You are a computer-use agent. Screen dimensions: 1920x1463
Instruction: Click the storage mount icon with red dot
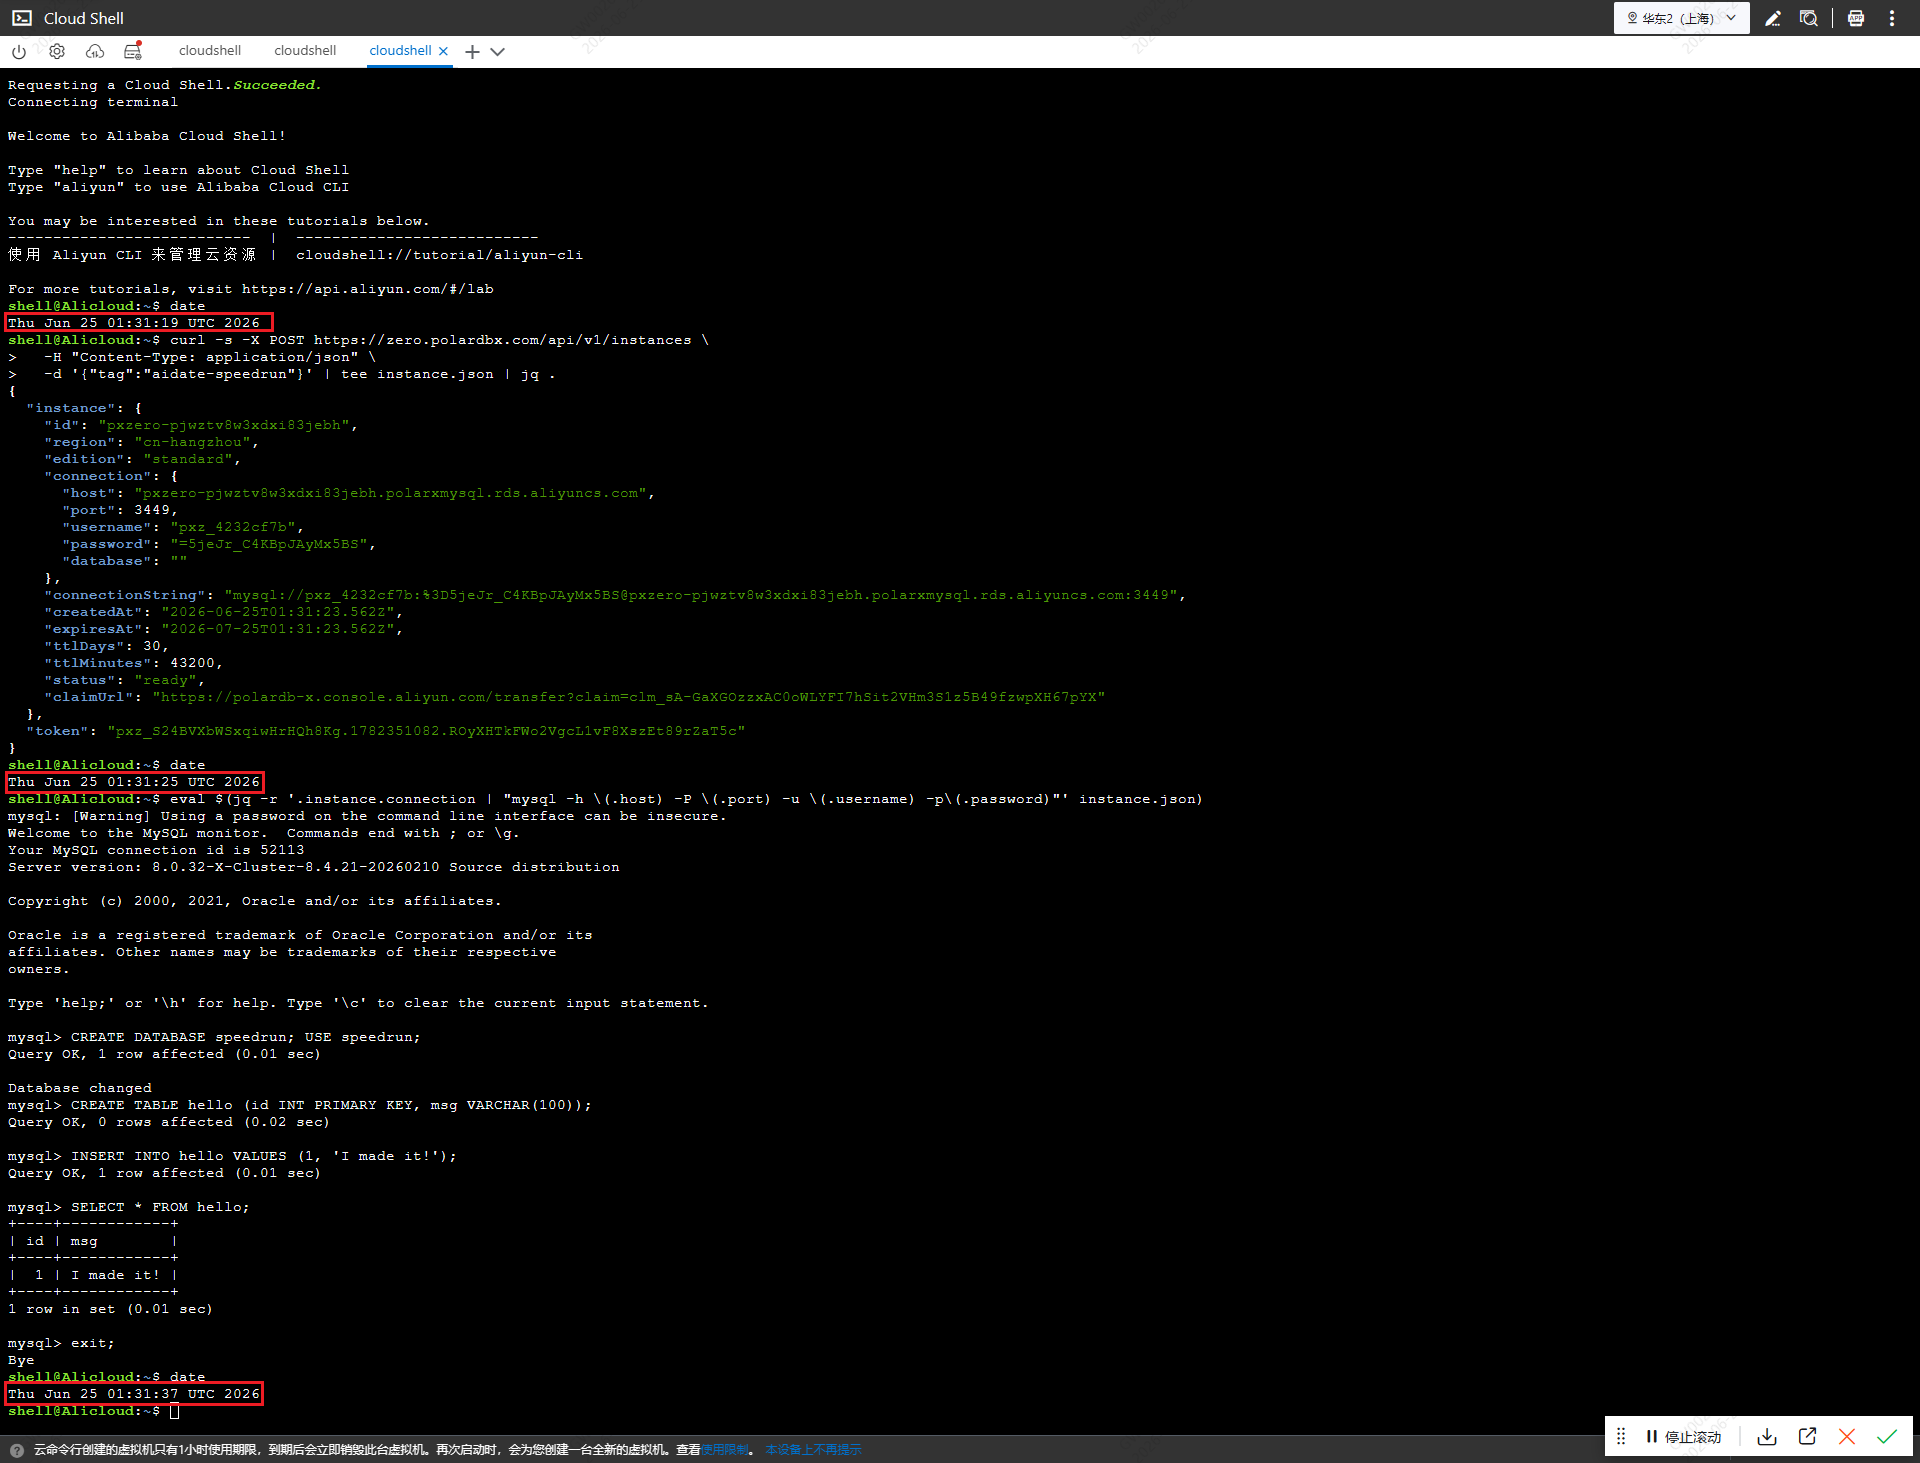[x=133, y=50]
